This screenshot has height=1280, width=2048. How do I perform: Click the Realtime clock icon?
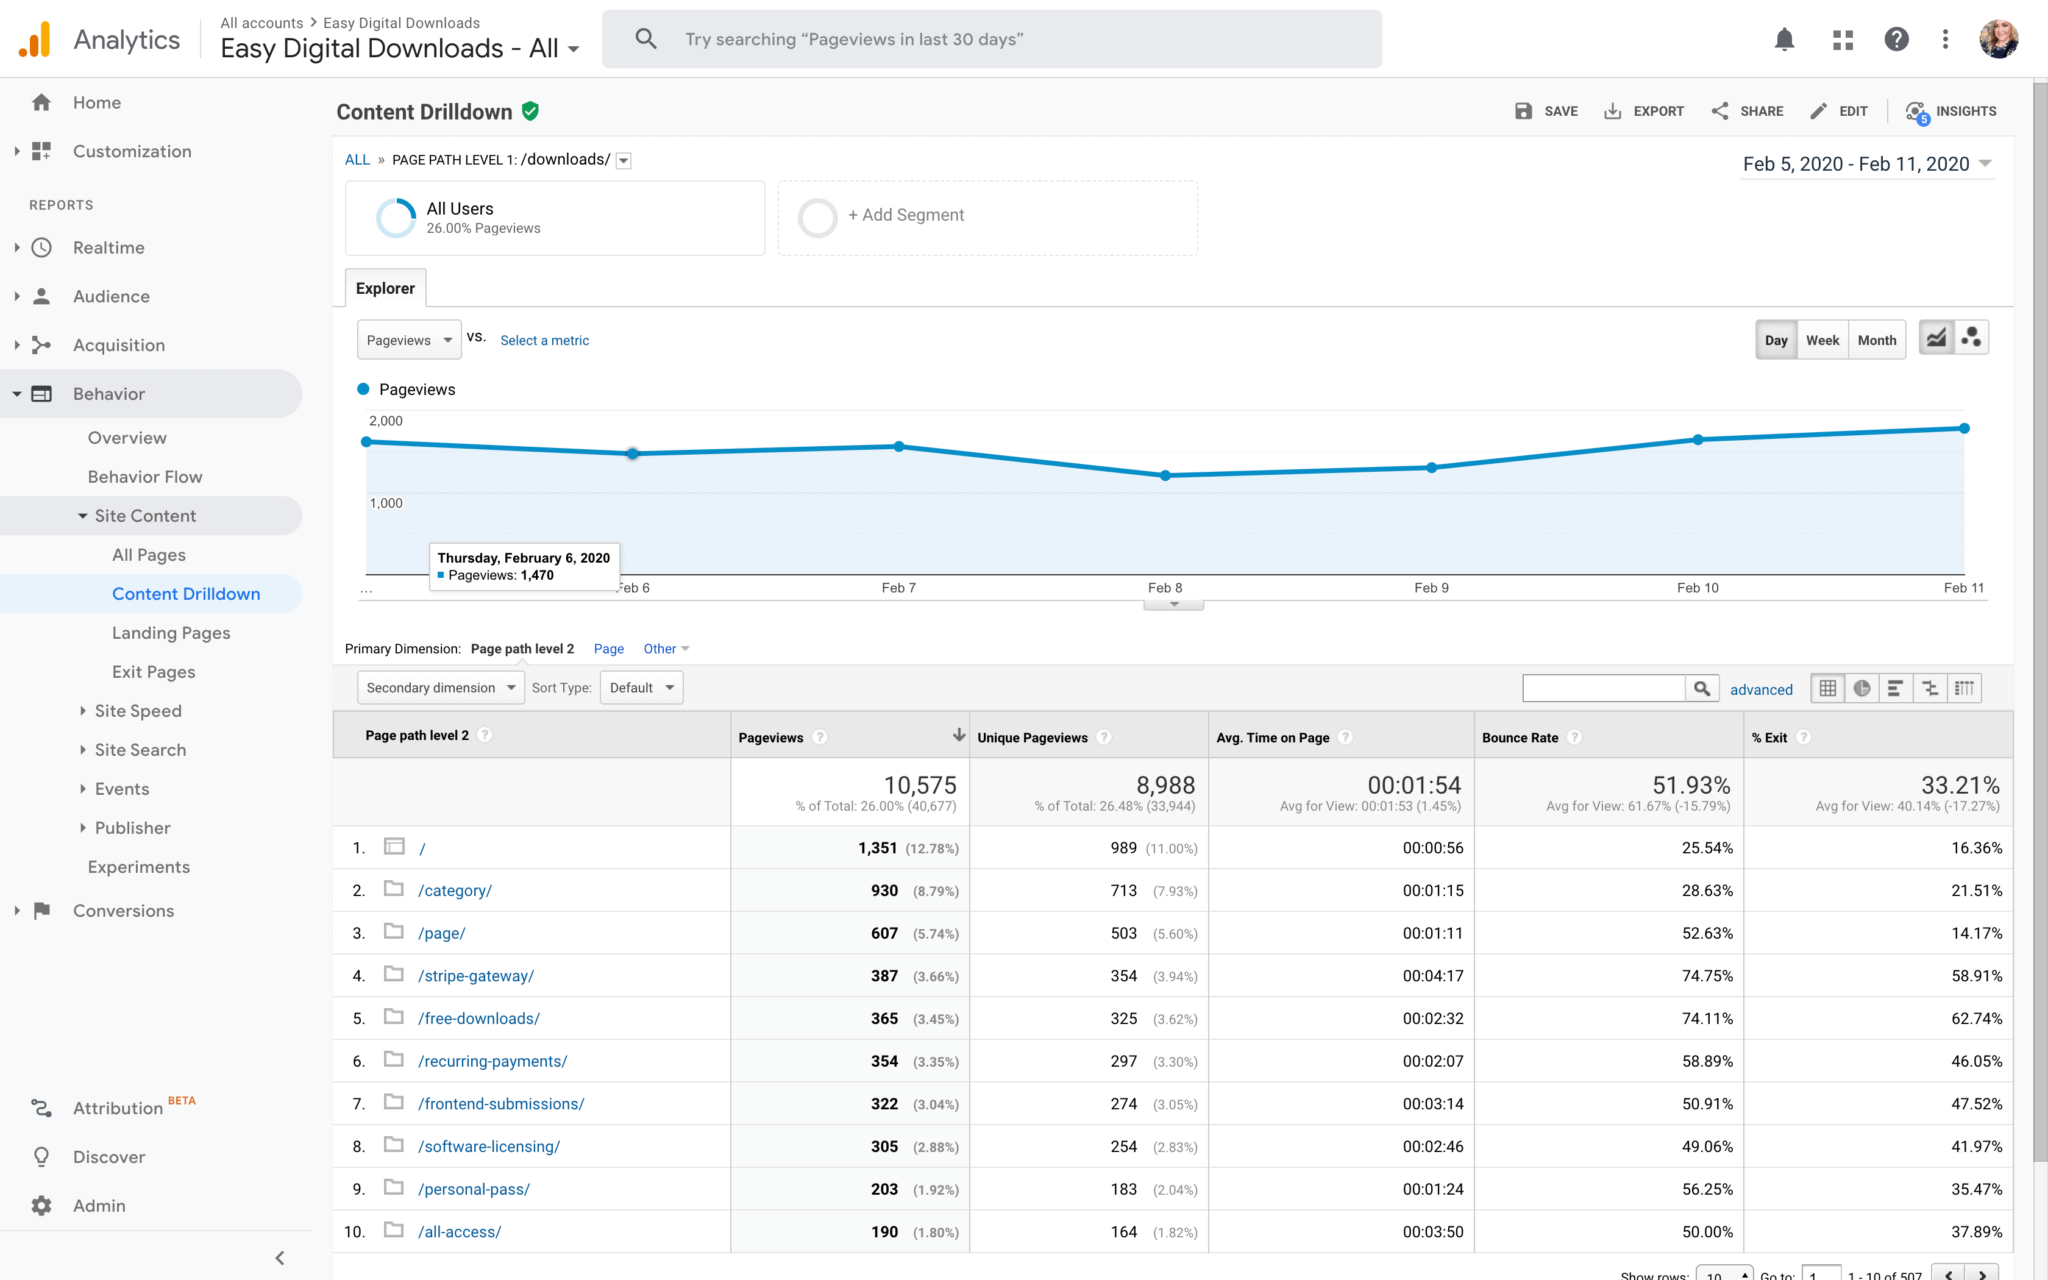tap(41, 247)
